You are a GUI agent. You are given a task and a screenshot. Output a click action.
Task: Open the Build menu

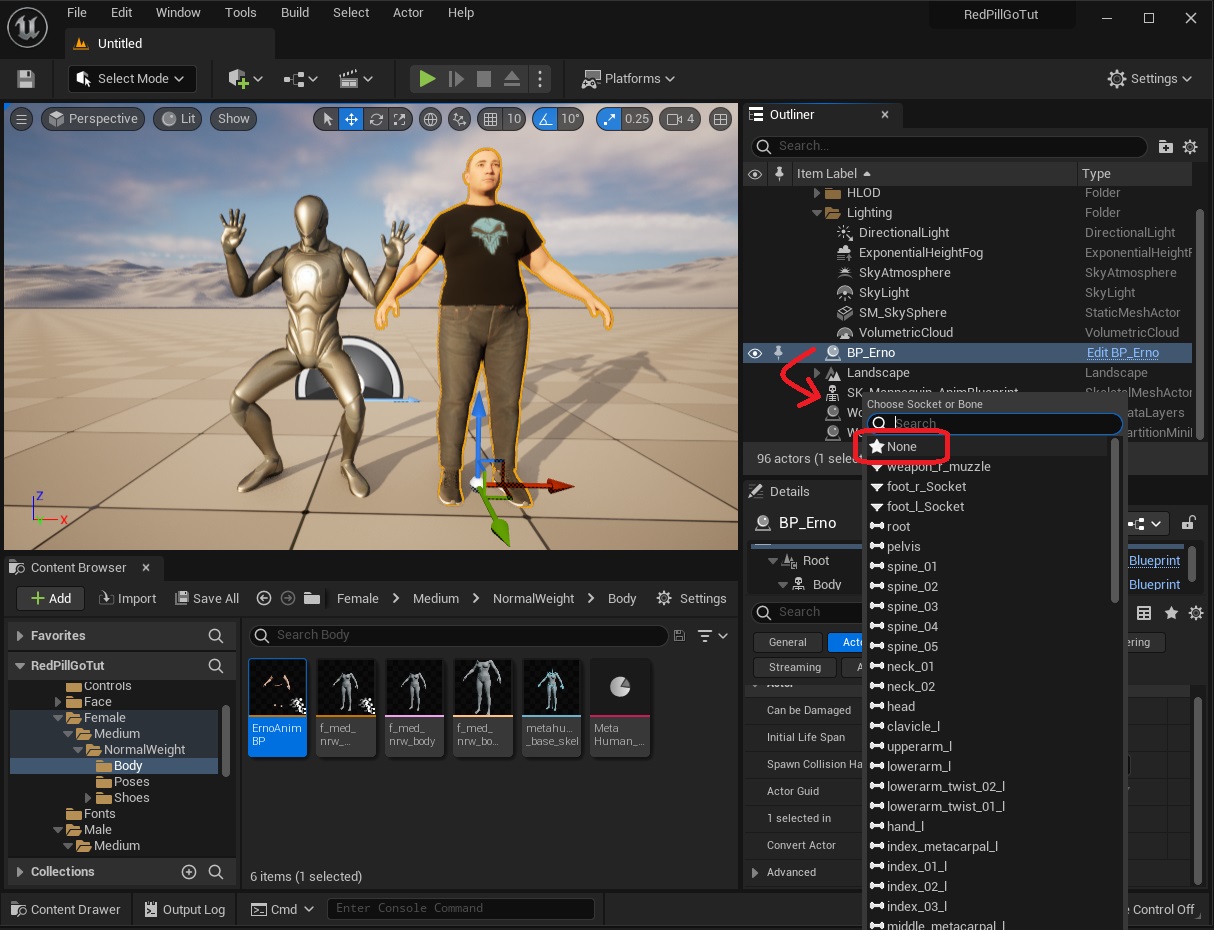pyautogui.click(x=295, y=13)
